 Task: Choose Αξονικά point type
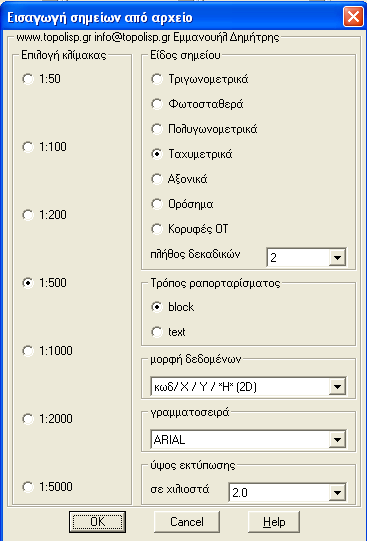point(157,179)
